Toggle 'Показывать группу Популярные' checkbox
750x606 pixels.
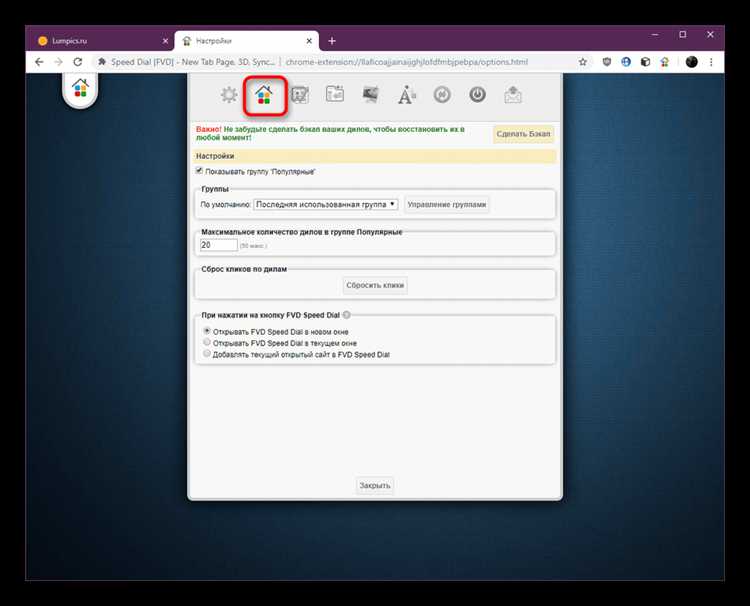[x=199, y=171]
